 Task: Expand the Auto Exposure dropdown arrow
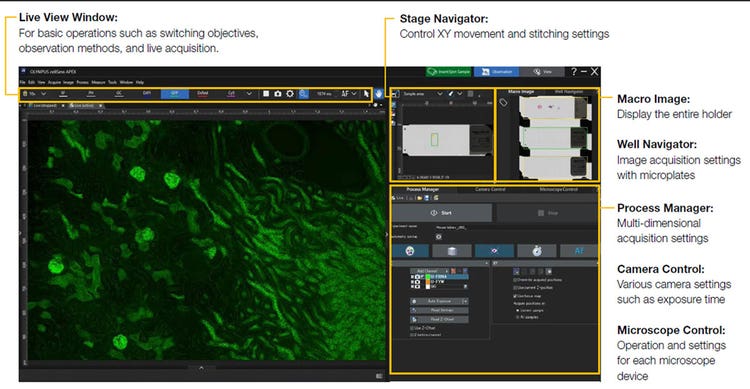click(465, 301)
